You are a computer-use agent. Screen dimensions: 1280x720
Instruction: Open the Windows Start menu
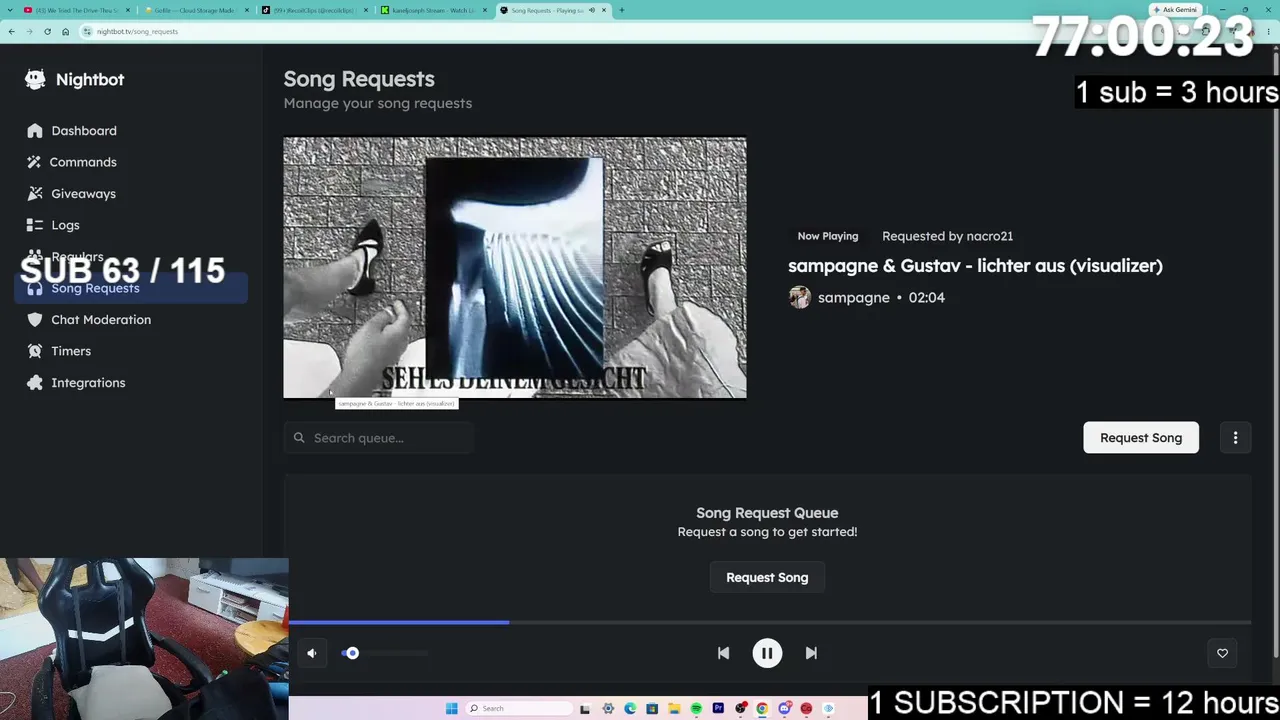451,709
